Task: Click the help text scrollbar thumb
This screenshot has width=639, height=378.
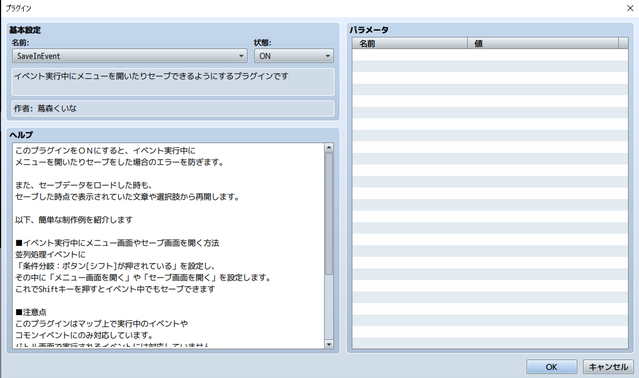Action: coord(329,213)
